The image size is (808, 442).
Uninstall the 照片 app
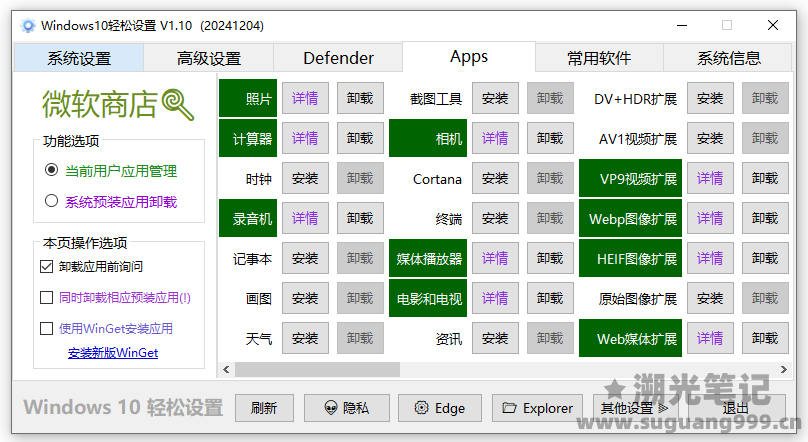360,98
